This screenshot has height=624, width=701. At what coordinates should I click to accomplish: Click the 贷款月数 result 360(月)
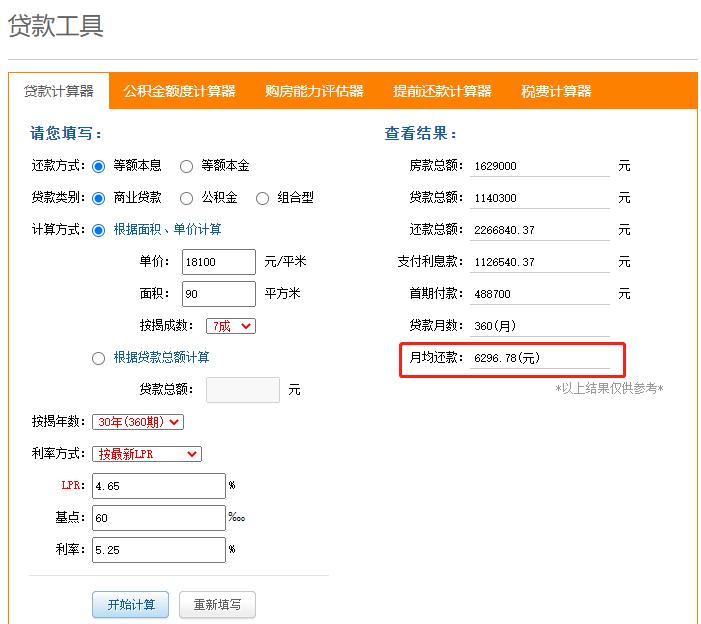coord(540,326)
